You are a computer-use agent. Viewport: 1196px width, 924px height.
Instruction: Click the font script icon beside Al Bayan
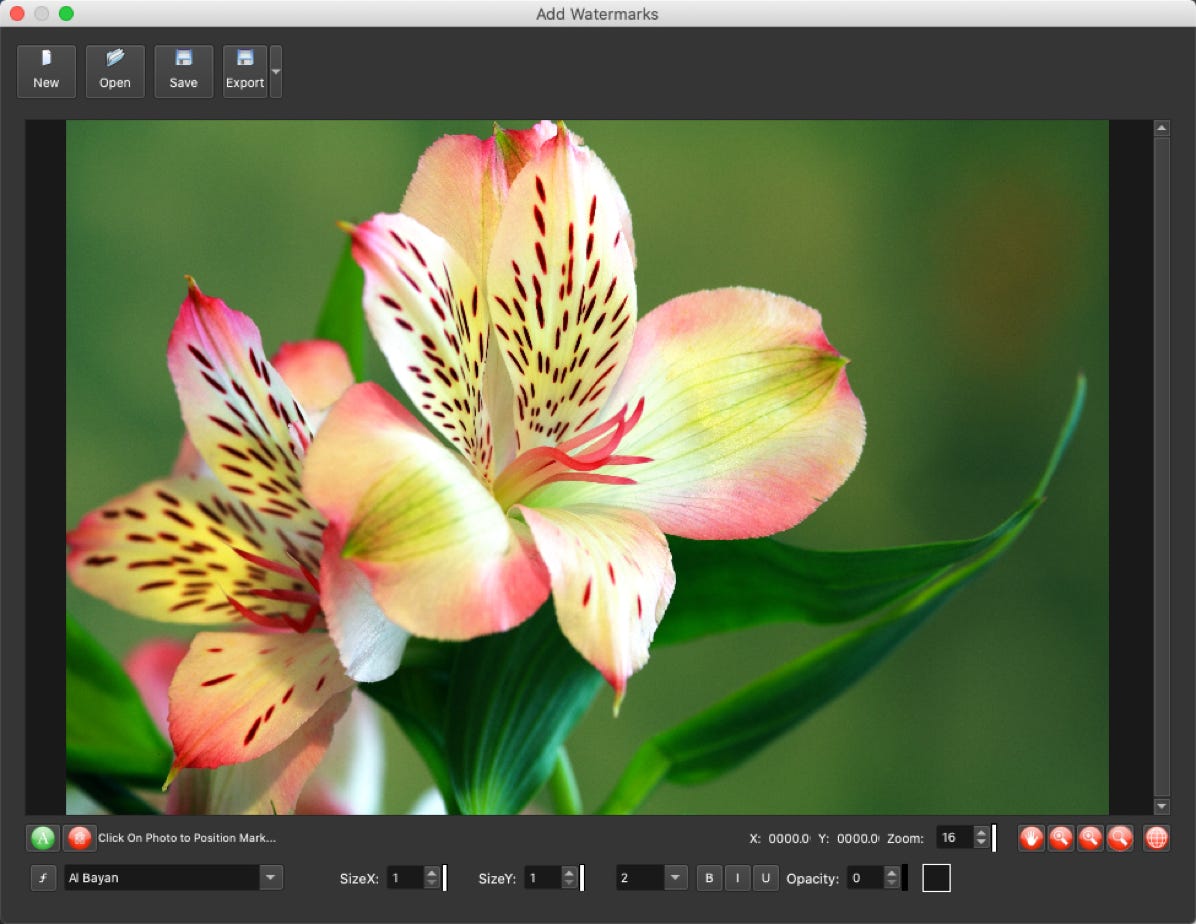tap(43, 878)
